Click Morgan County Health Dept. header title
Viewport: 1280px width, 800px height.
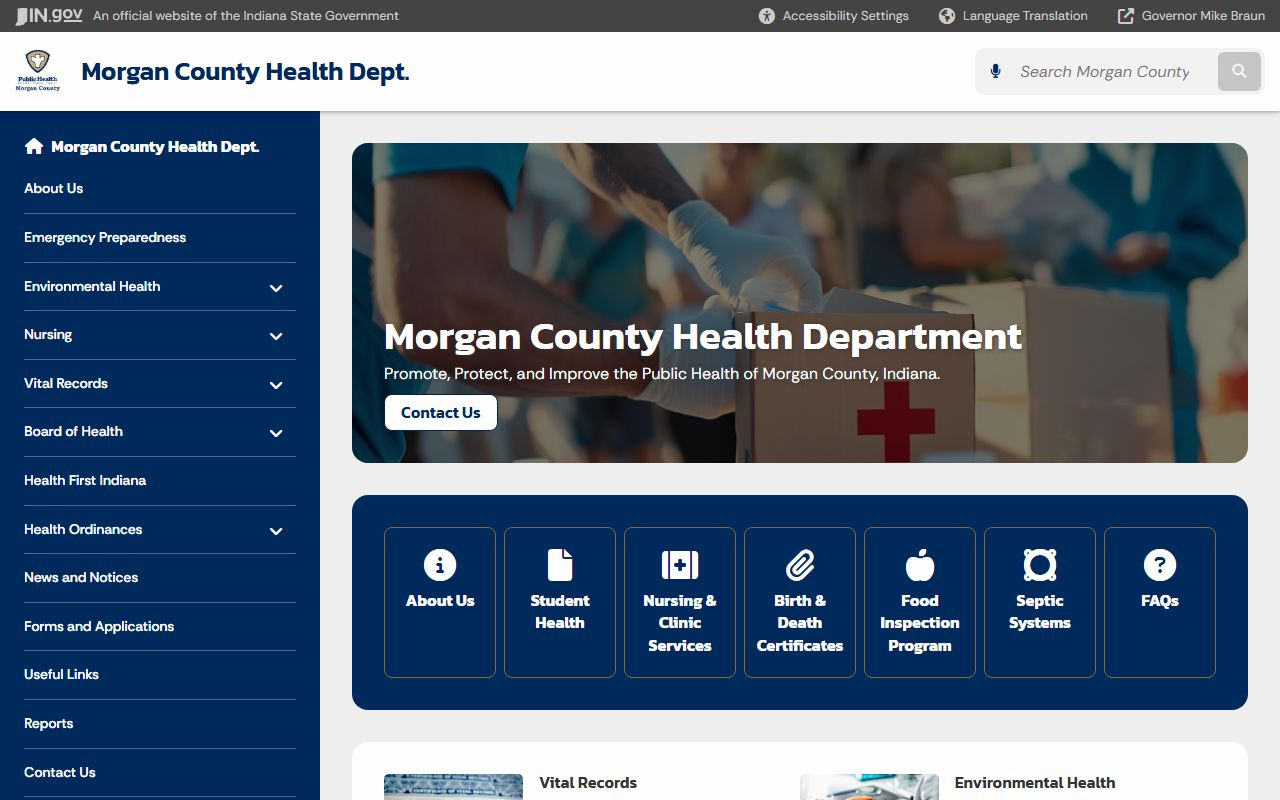[245, 72]
